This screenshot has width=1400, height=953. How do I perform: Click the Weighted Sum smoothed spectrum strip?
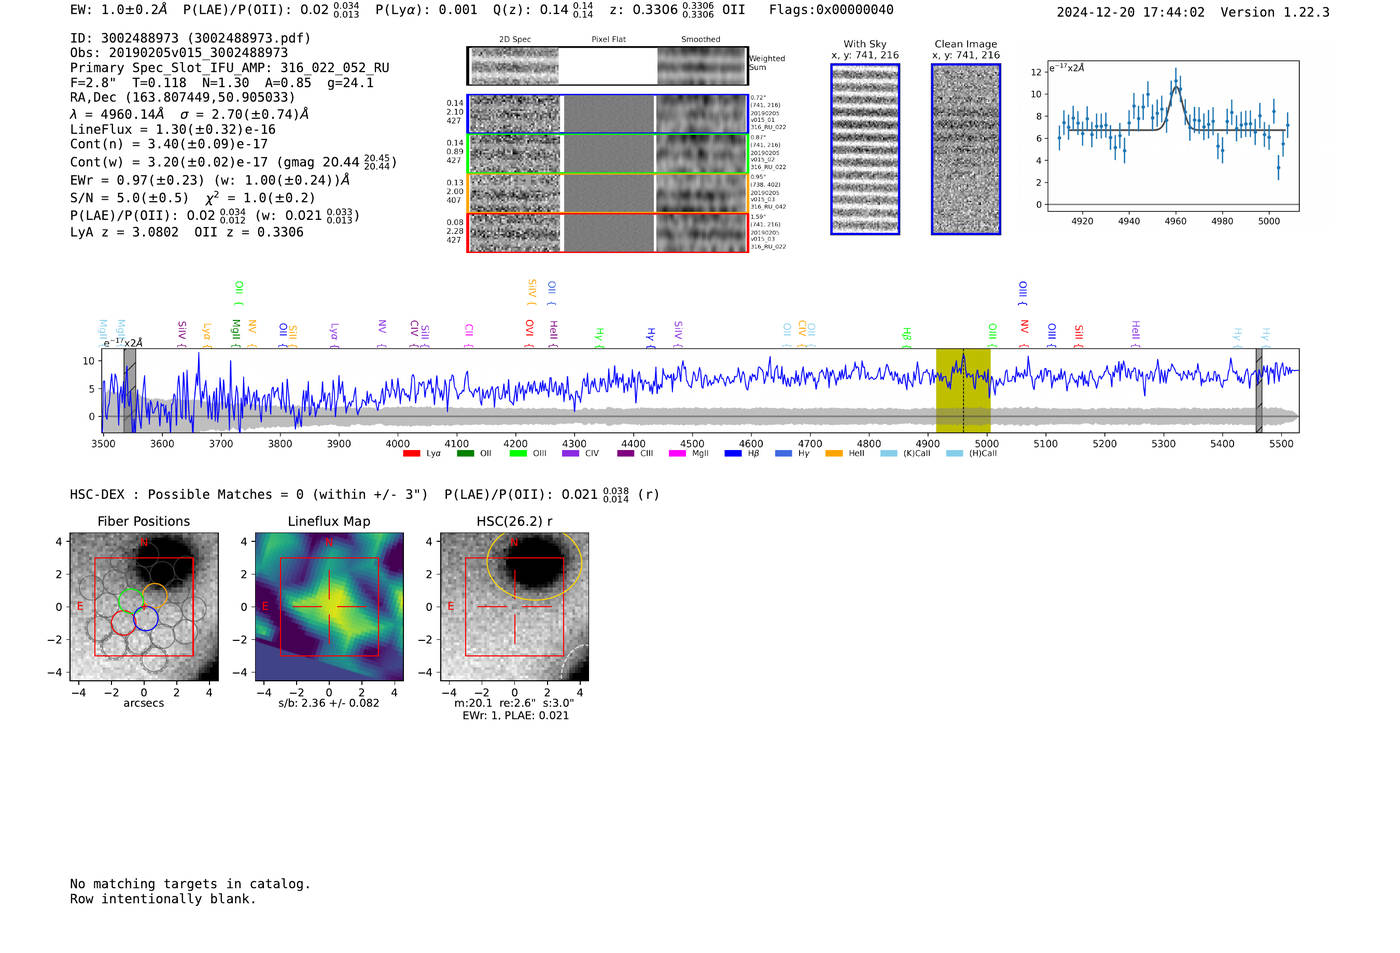[x=702, y=66]
